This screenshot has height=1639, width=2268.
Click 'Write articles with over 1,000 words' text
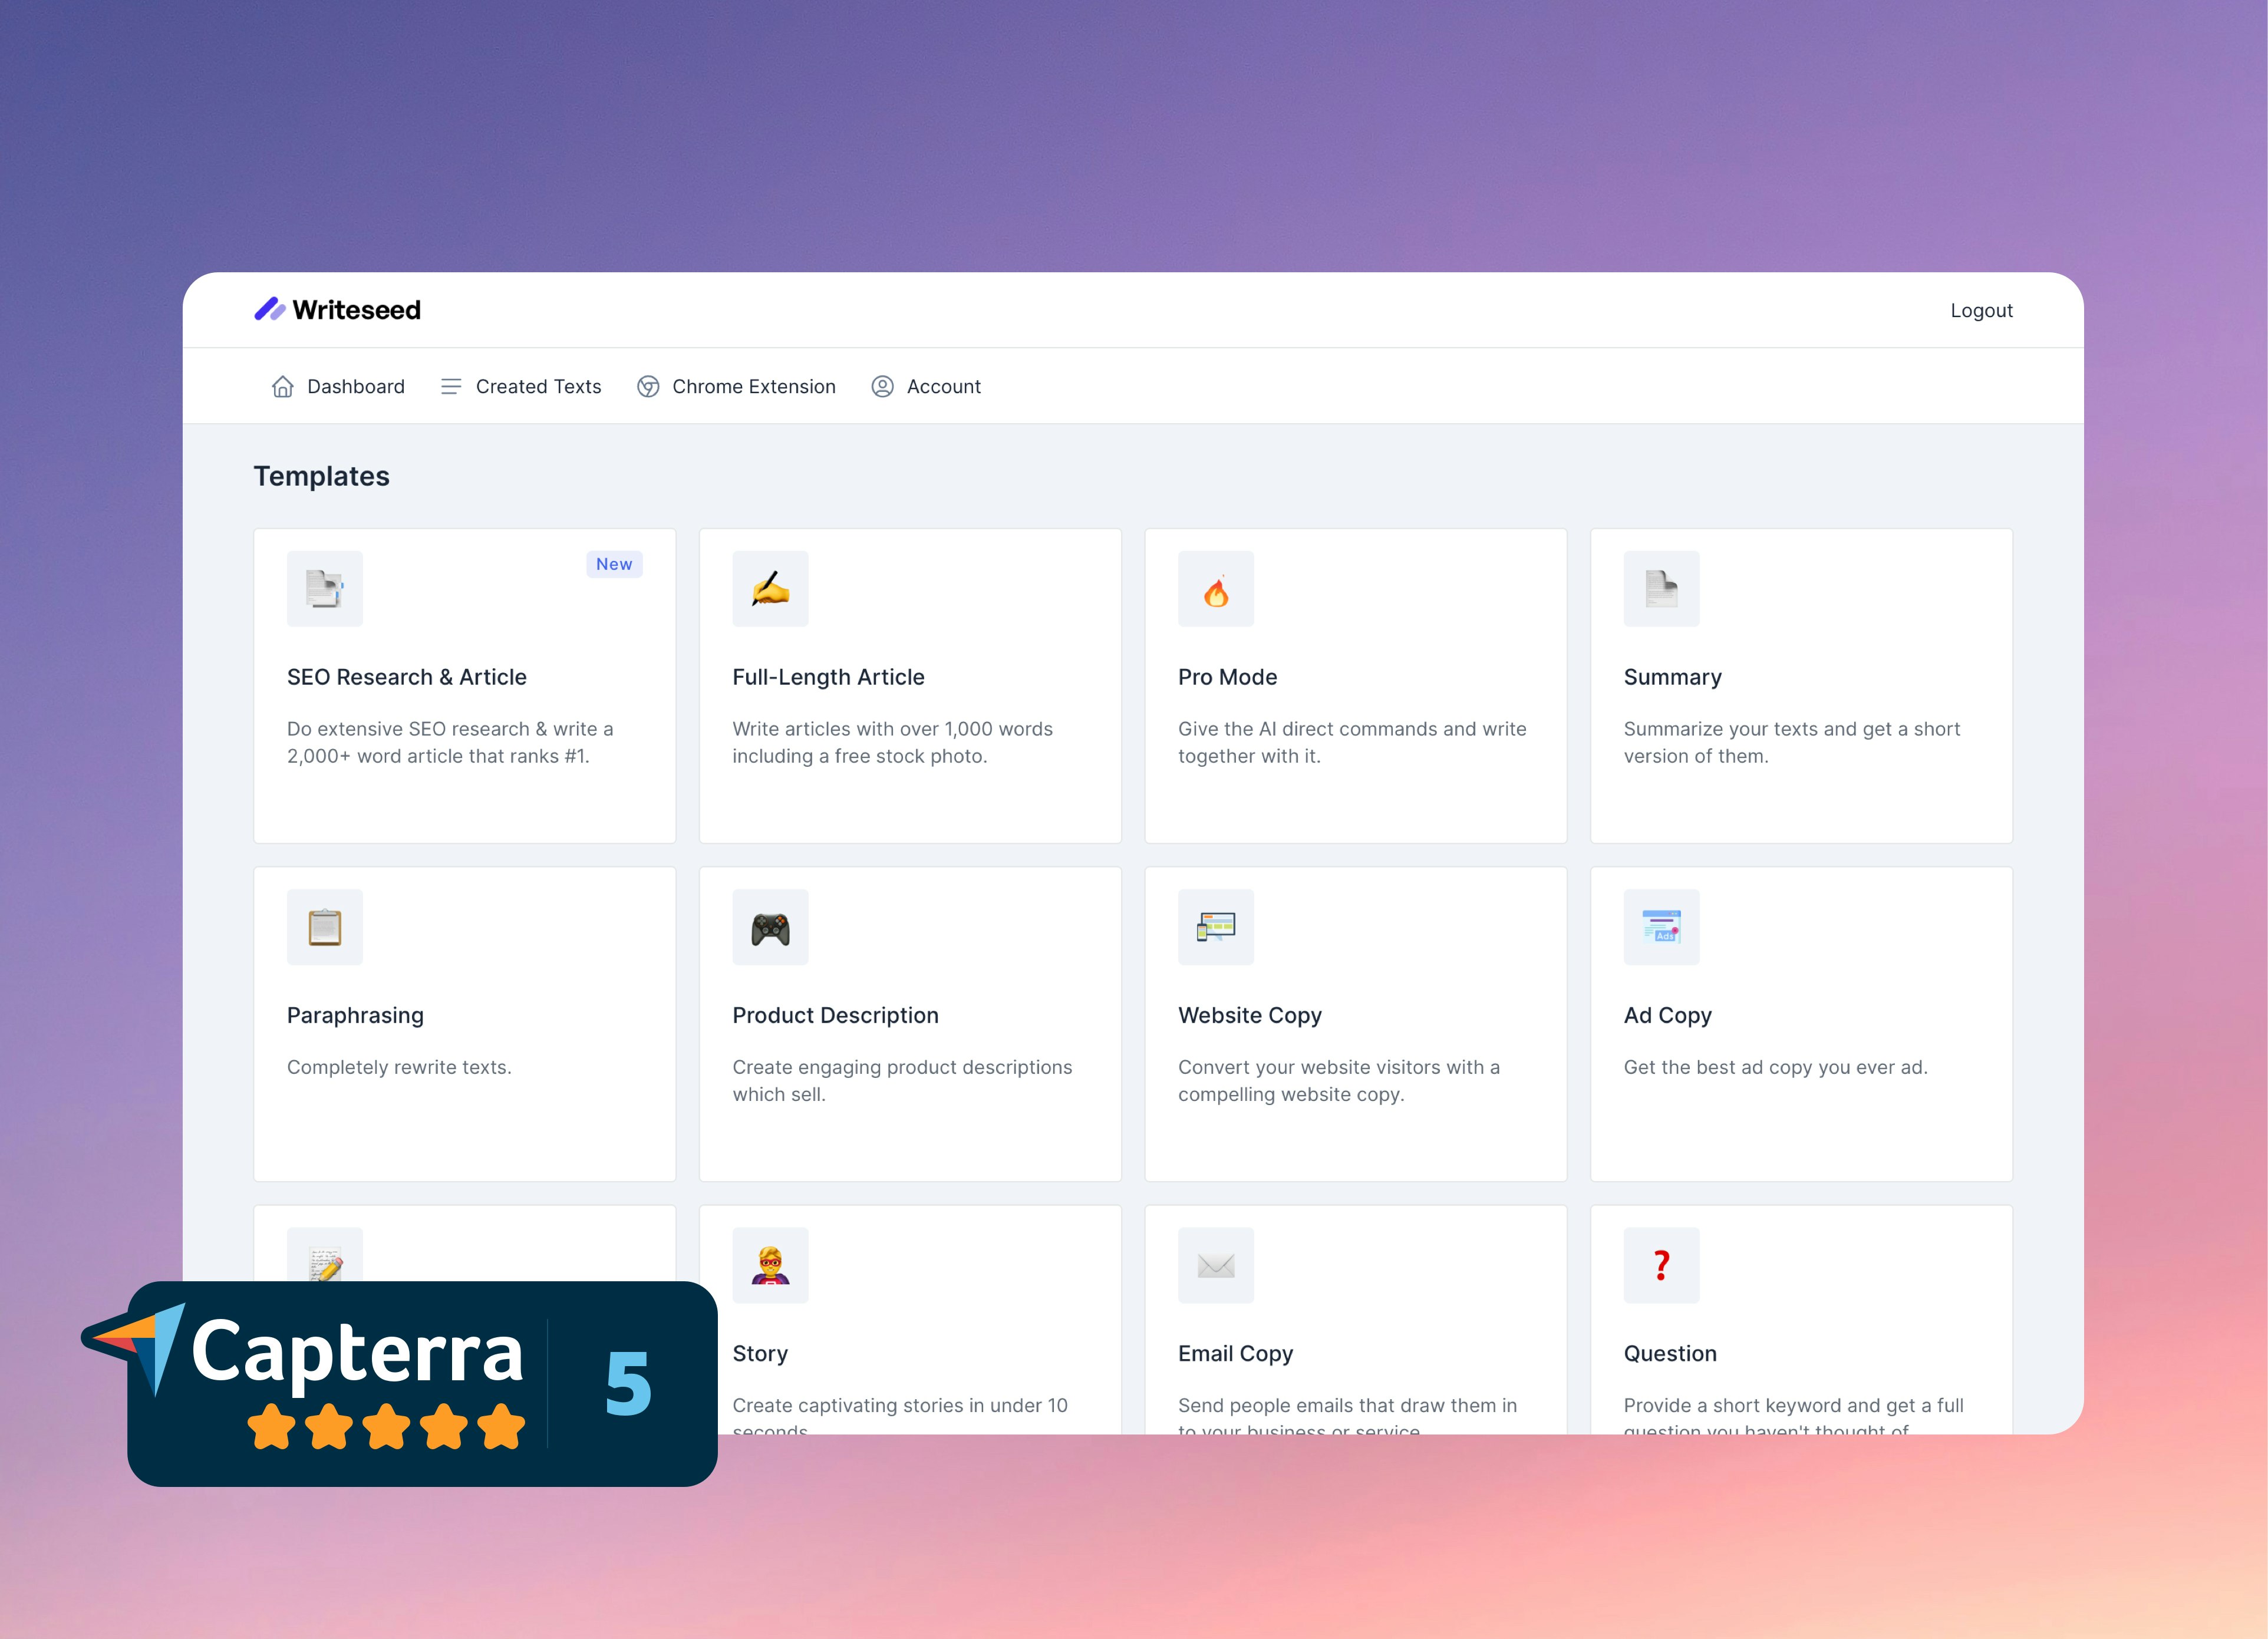click(892, 742)
